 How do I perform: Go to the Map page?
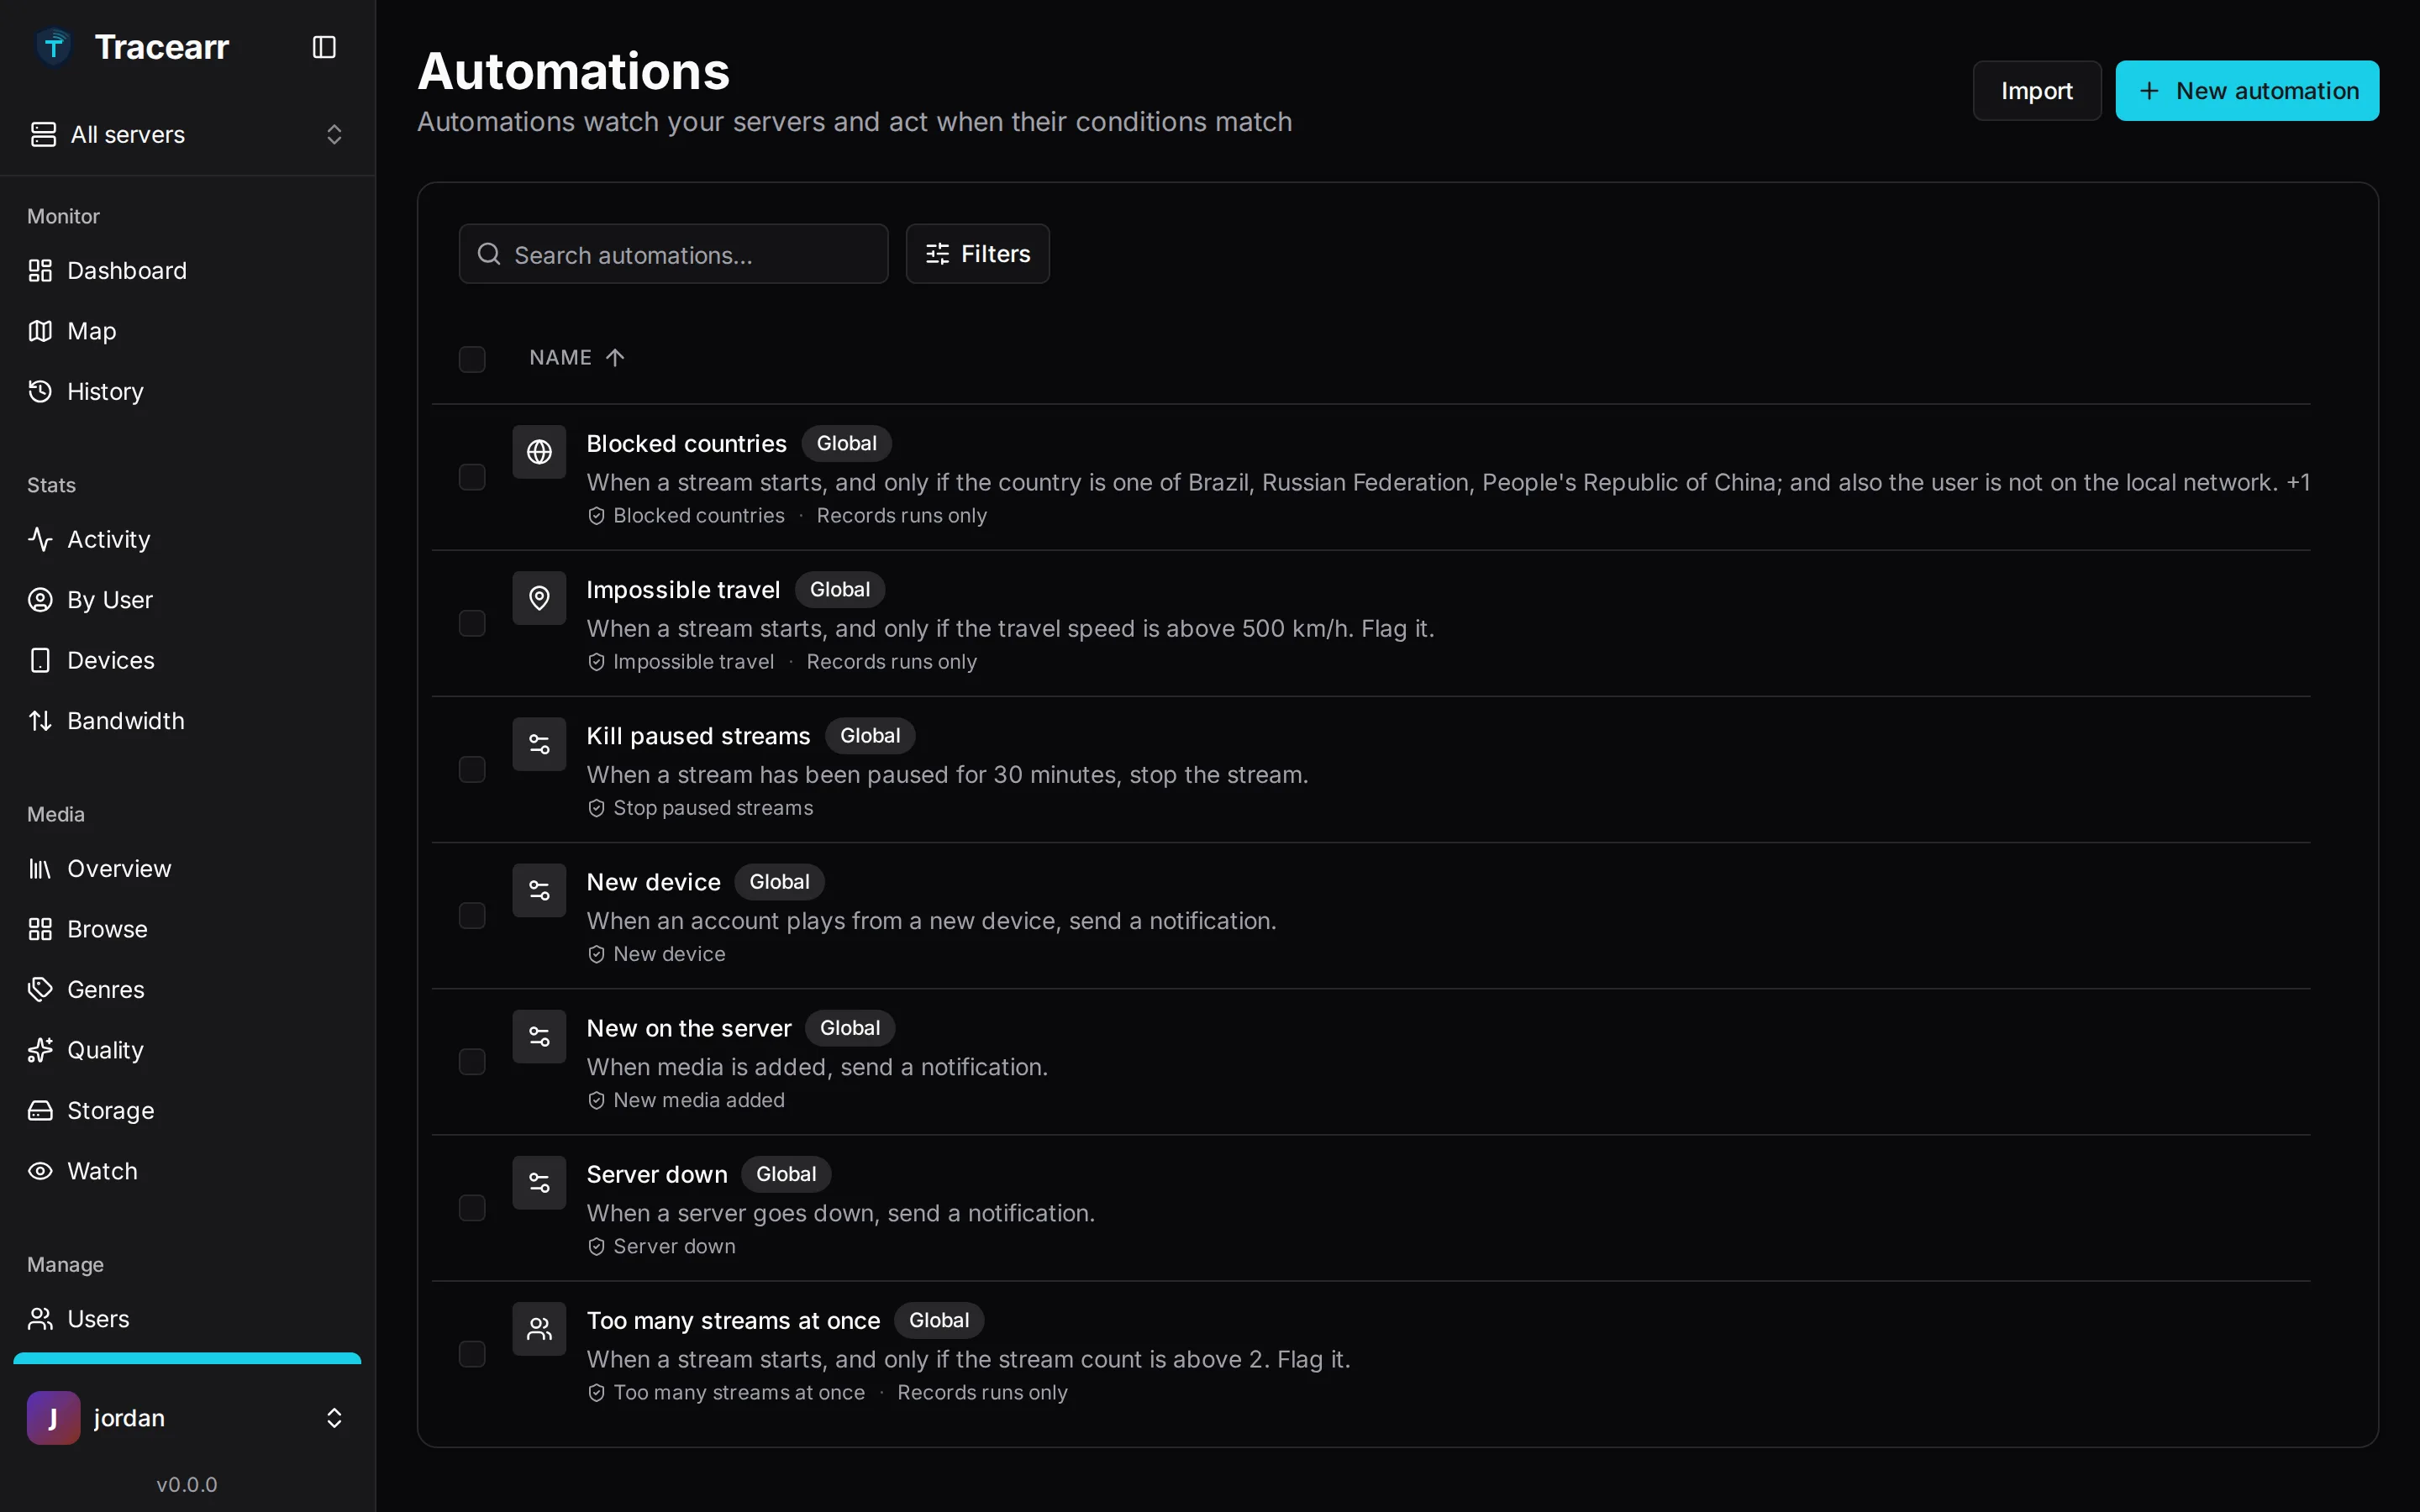click(187, 331)
